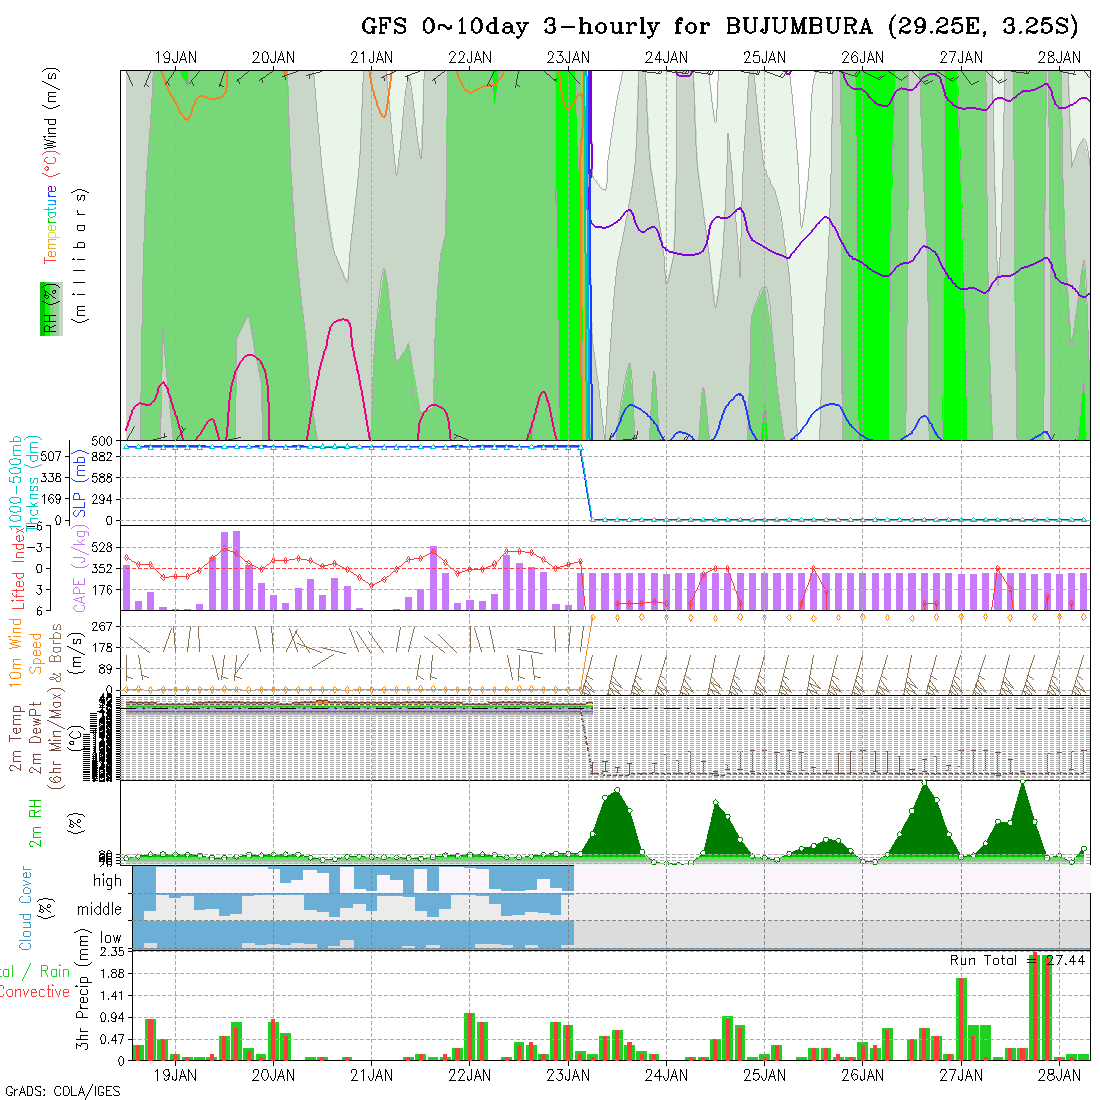
Task: Click the blue Cloud Cover axis label
Action: 25,908
